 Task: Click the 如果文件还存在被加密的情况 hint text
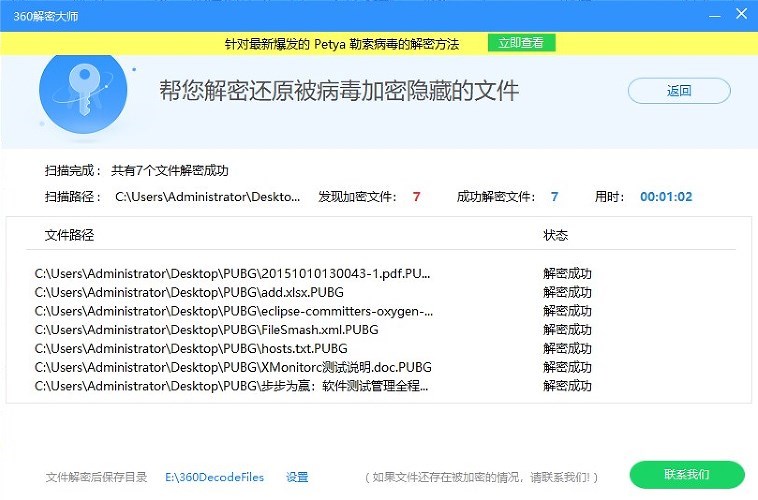[x=481, y=478]
